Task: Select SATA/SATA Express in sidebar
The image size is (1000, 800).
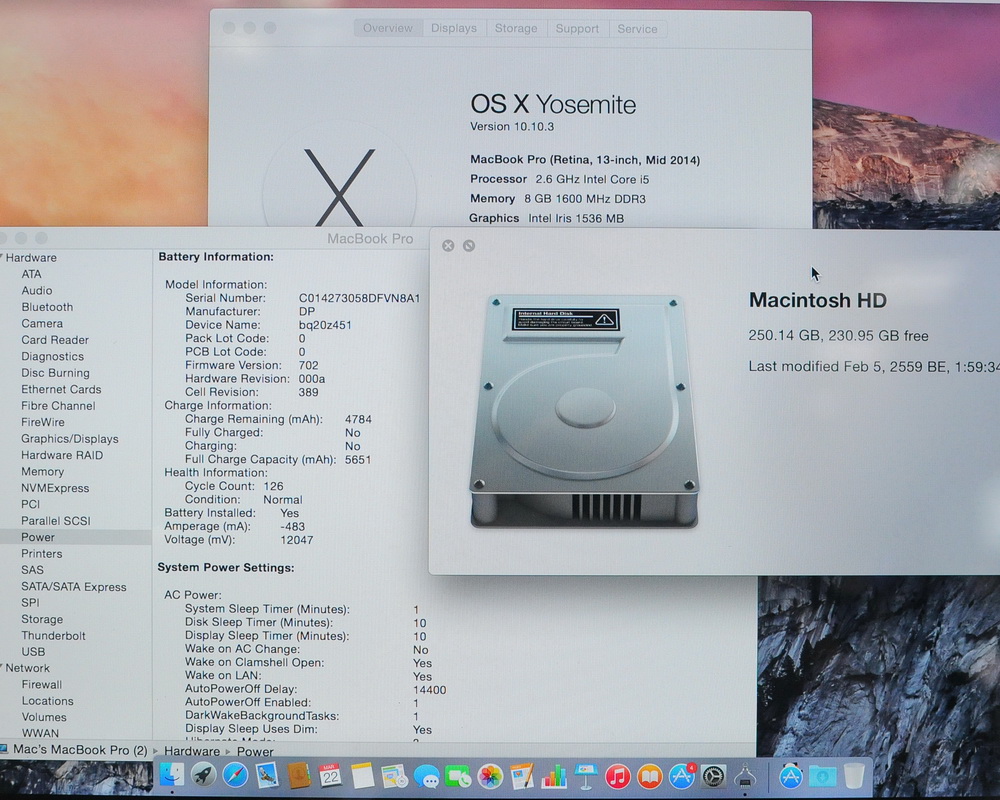Action: click(74, 587)
